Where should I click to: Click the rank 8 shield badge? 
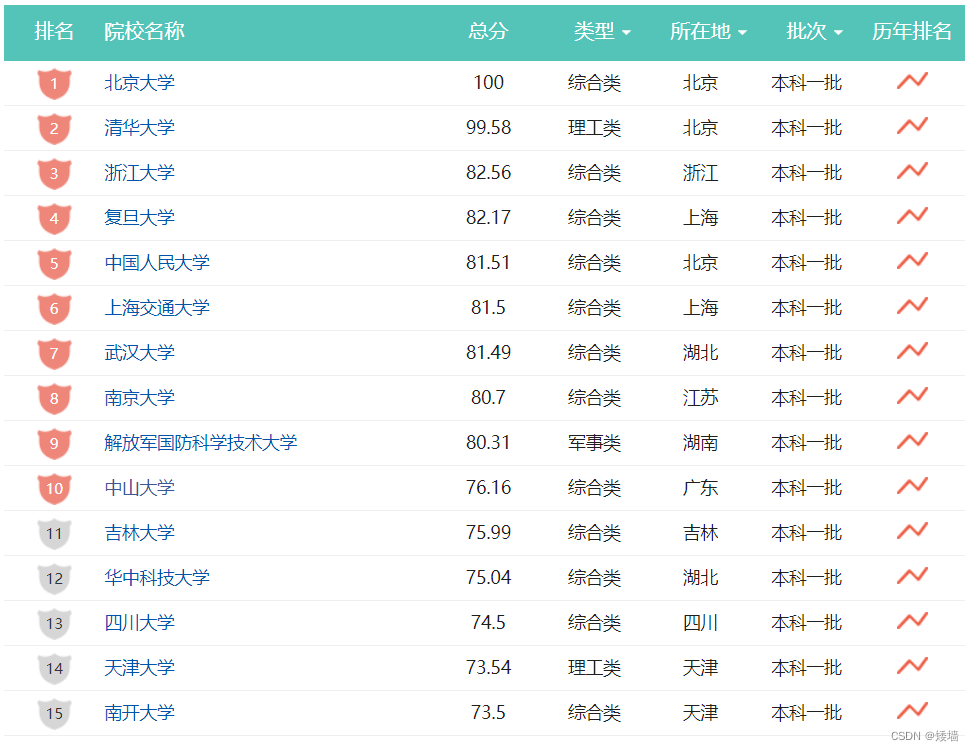pyautogui.click(x=55, y=399)
